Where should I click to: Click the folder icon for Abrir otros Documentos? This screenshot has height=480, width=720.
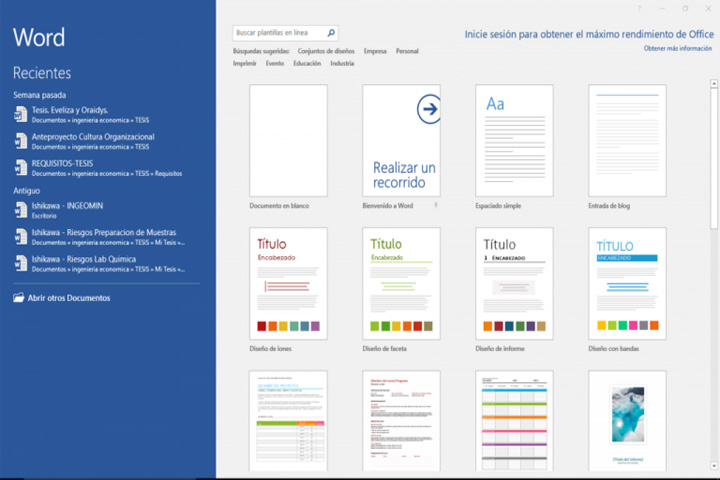point(18,298)
